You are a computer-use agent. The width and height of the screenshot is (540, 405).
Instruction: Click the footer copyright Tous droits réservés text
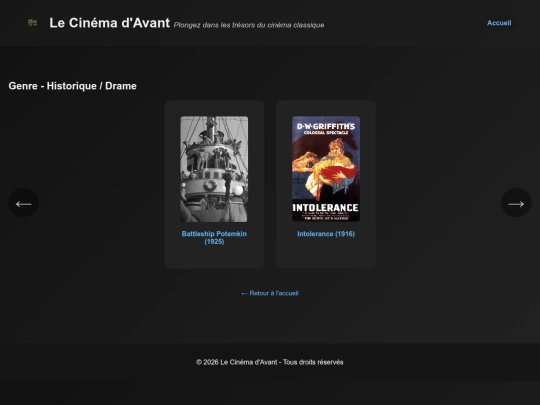tap(270, 362)
